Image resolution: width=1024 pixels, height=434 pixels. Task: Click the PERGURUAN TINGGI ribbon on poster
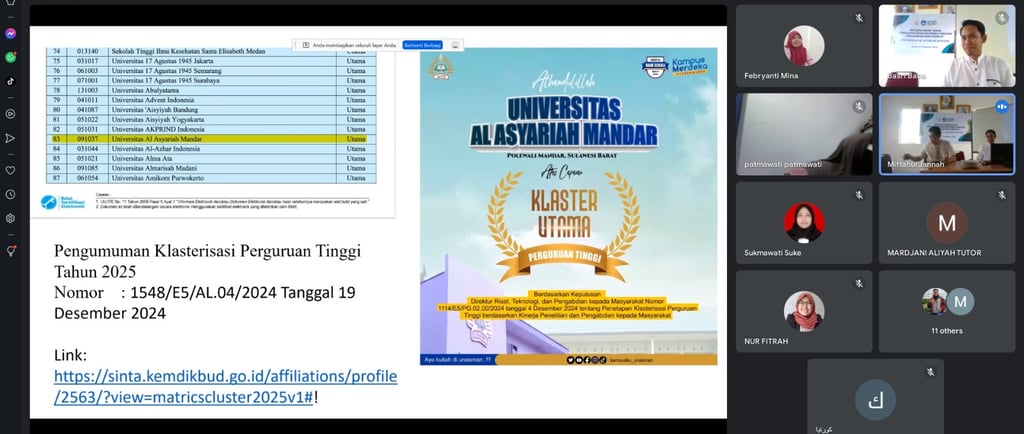[563, 258]
